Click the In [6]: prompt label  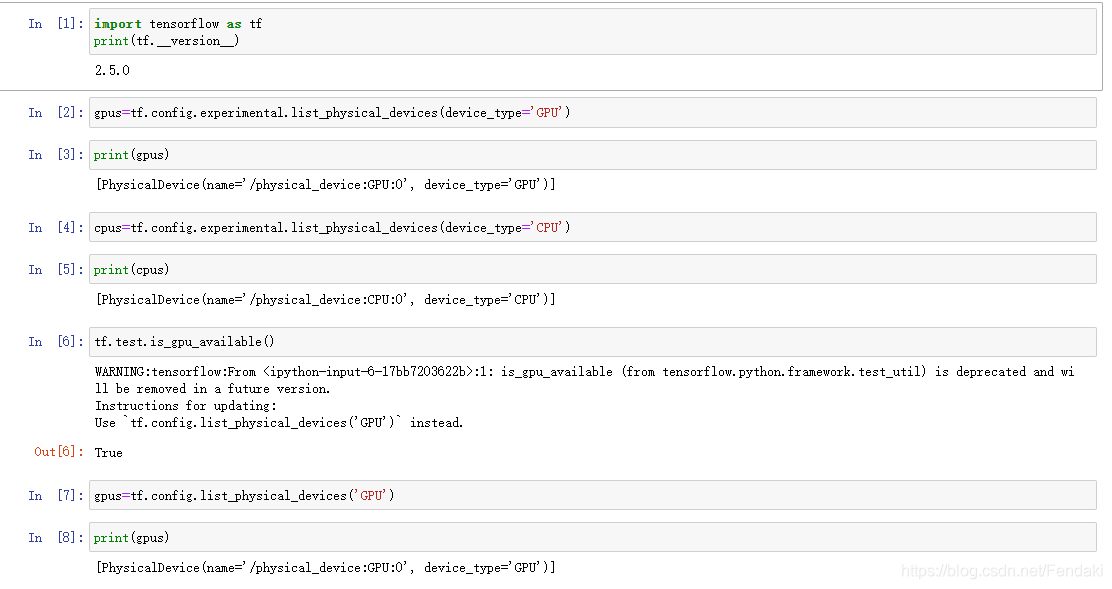point(56,342)
